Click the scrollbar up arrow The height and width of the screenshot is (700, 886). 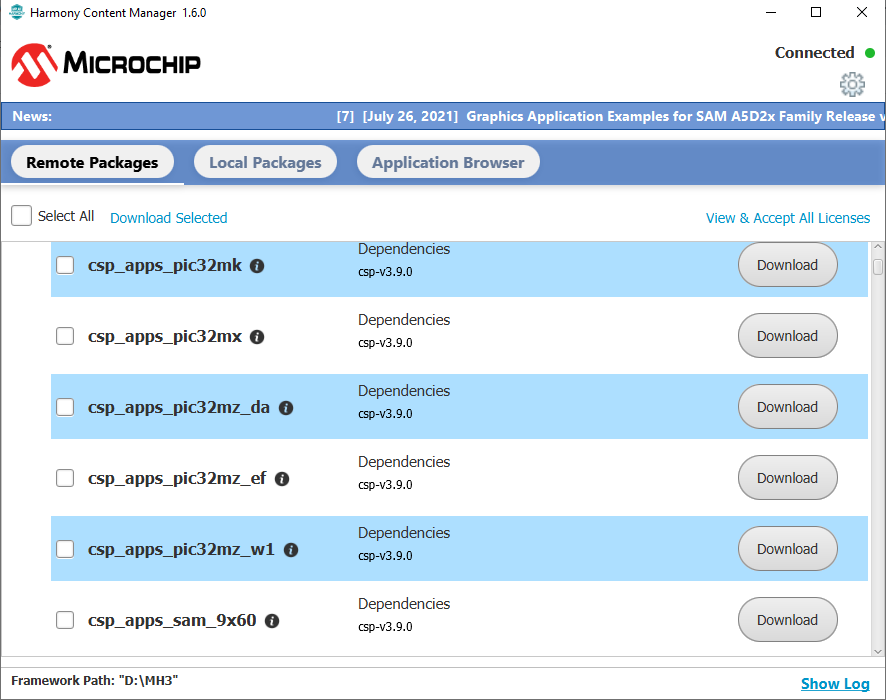pos(878,247)
